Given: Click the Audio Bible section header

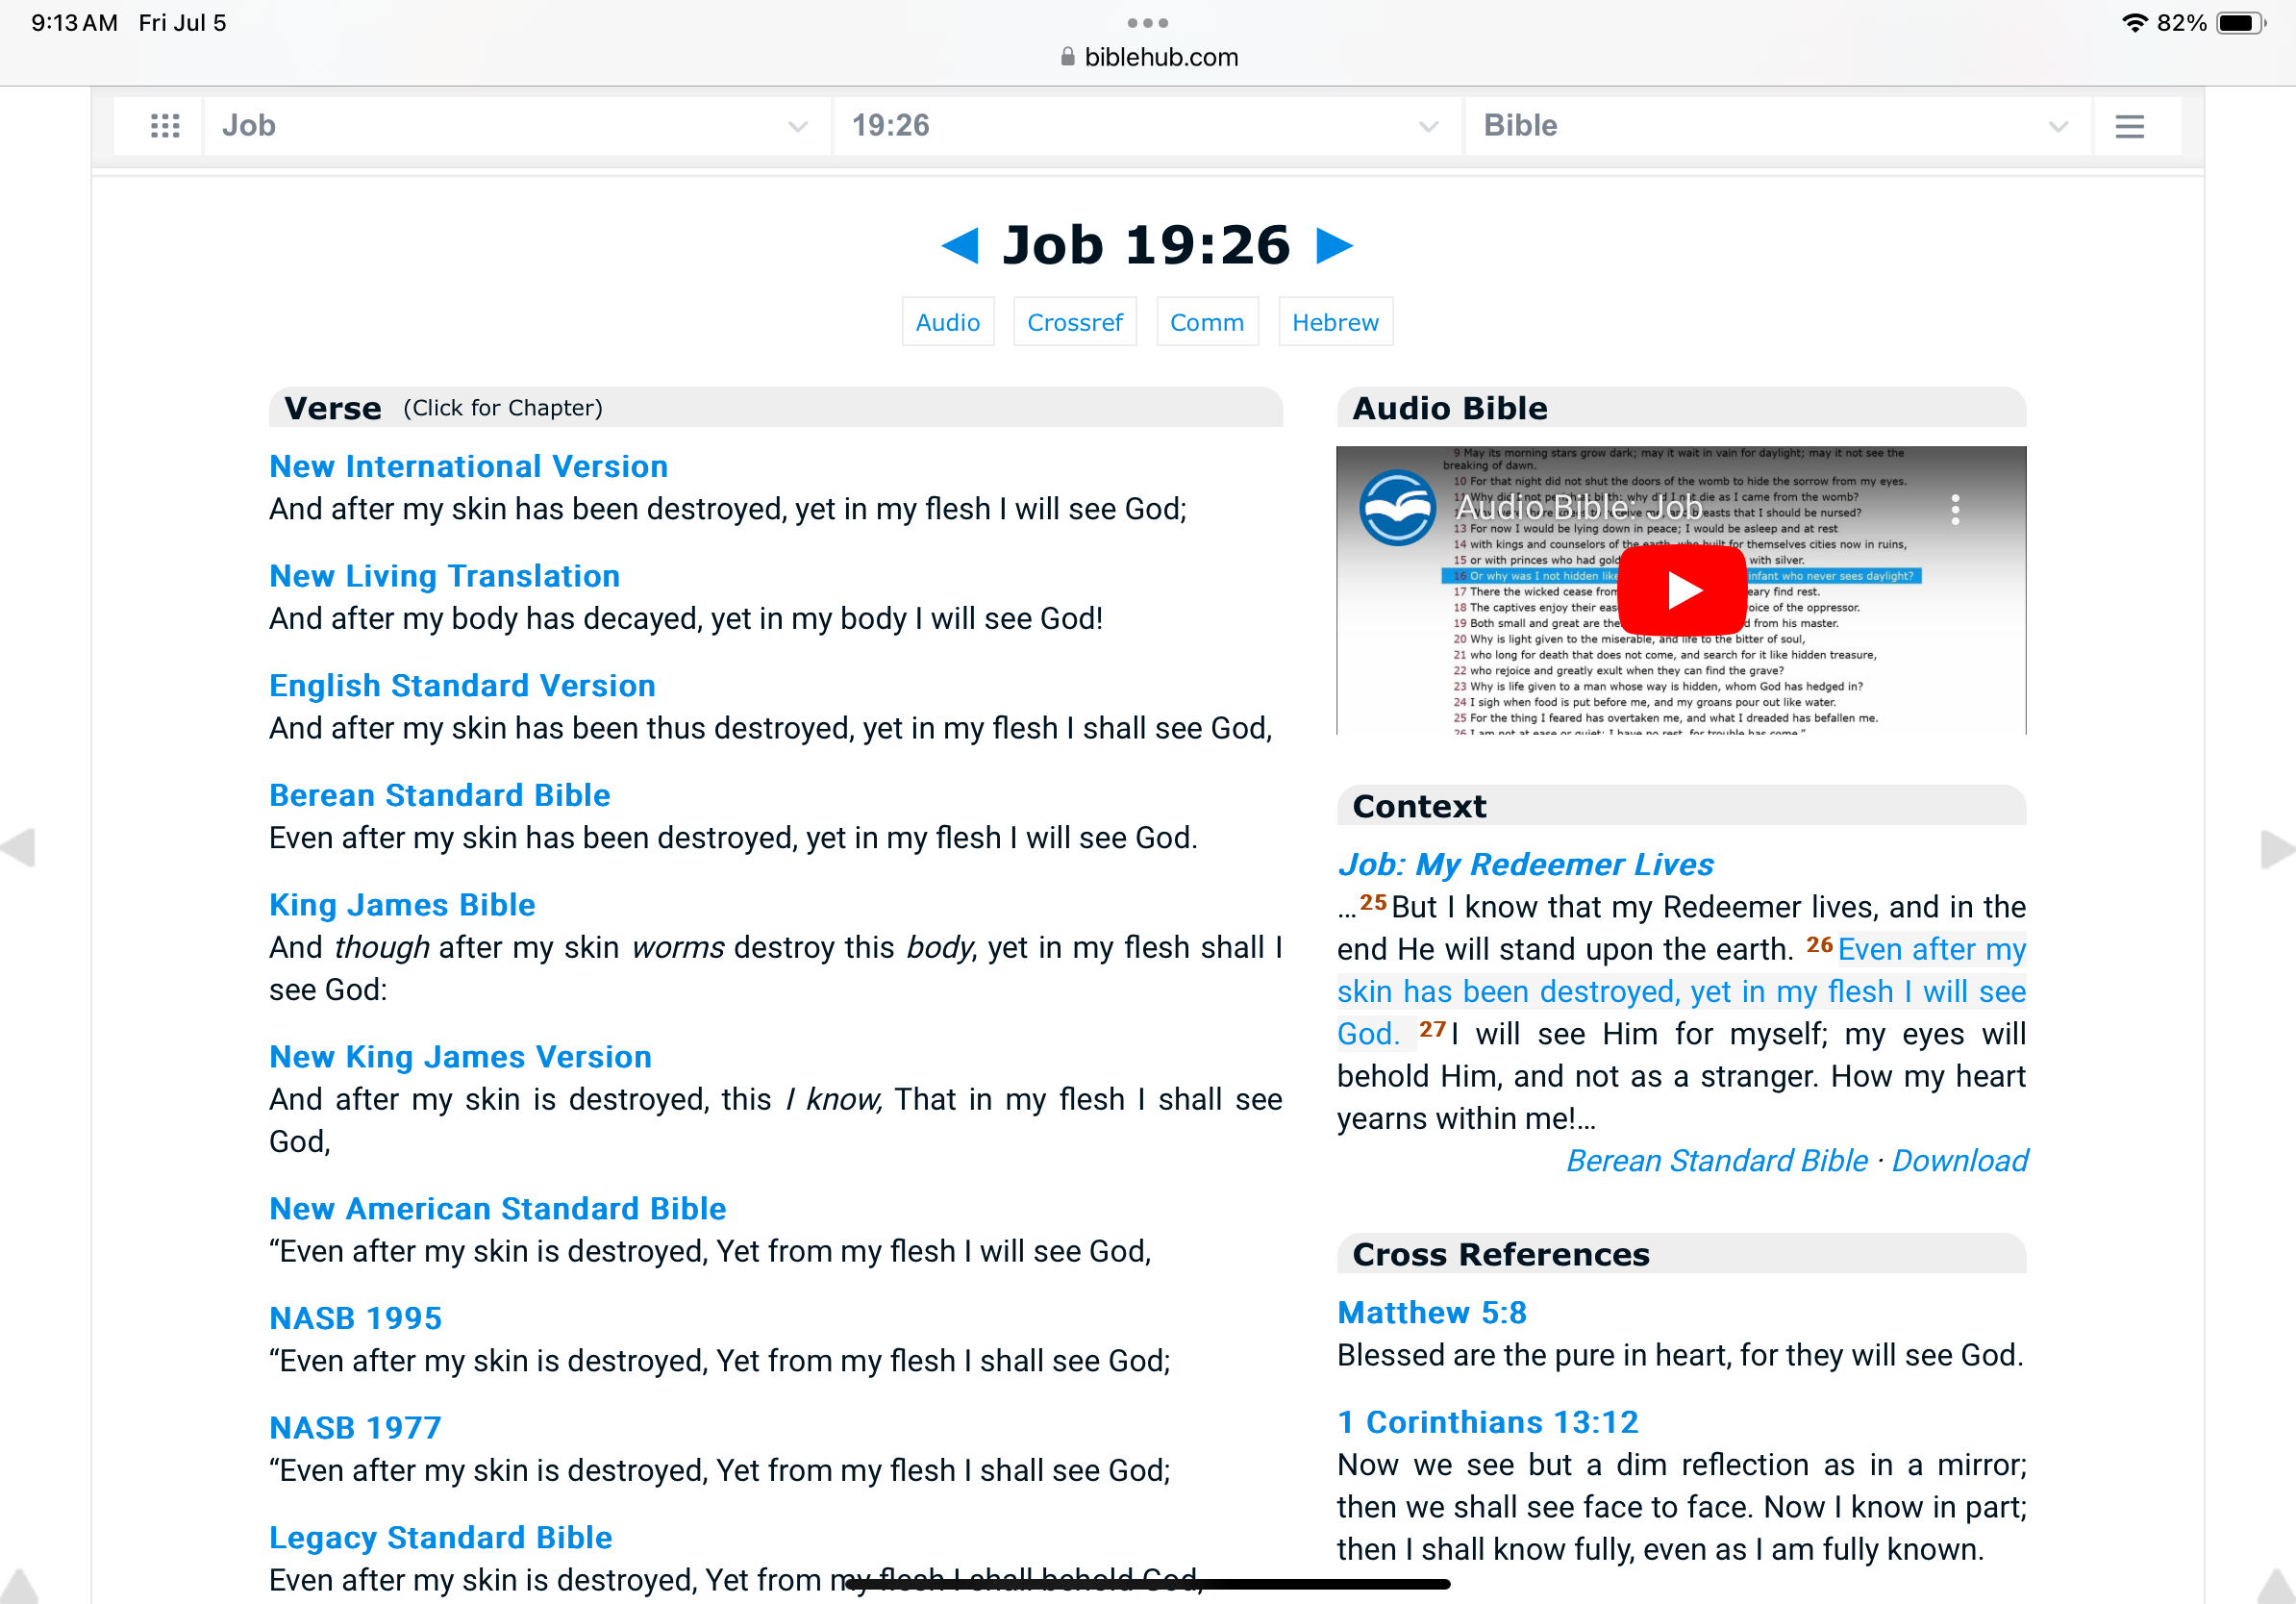Looking at the screenshot, I should pos(1681,407).
